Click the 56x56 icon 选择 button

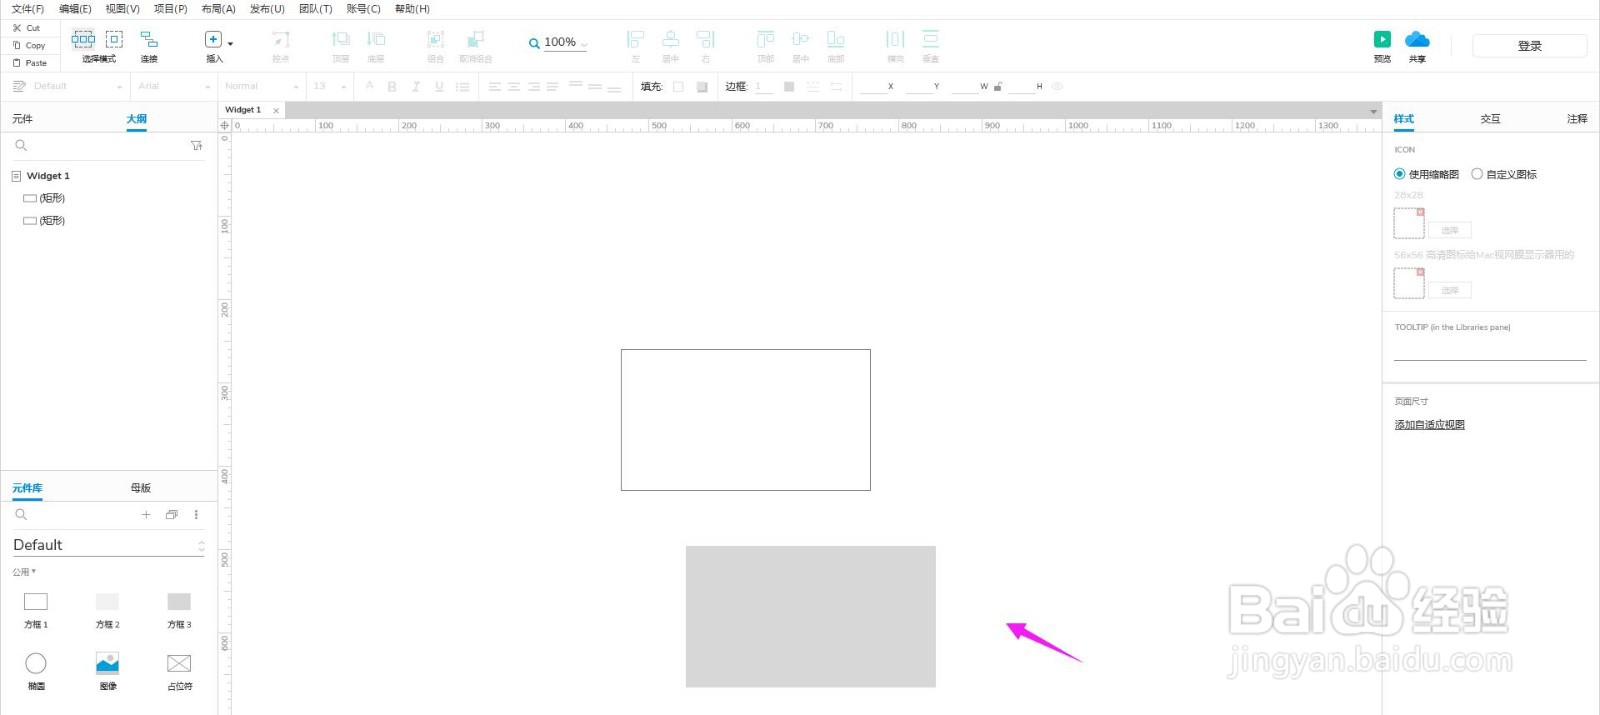(x=1450, y=291)
